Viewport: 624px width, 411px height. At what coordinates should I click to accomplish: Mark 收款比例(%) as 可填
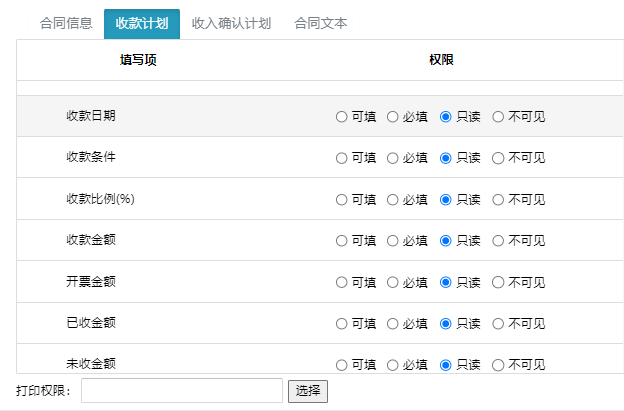(341, 200)
